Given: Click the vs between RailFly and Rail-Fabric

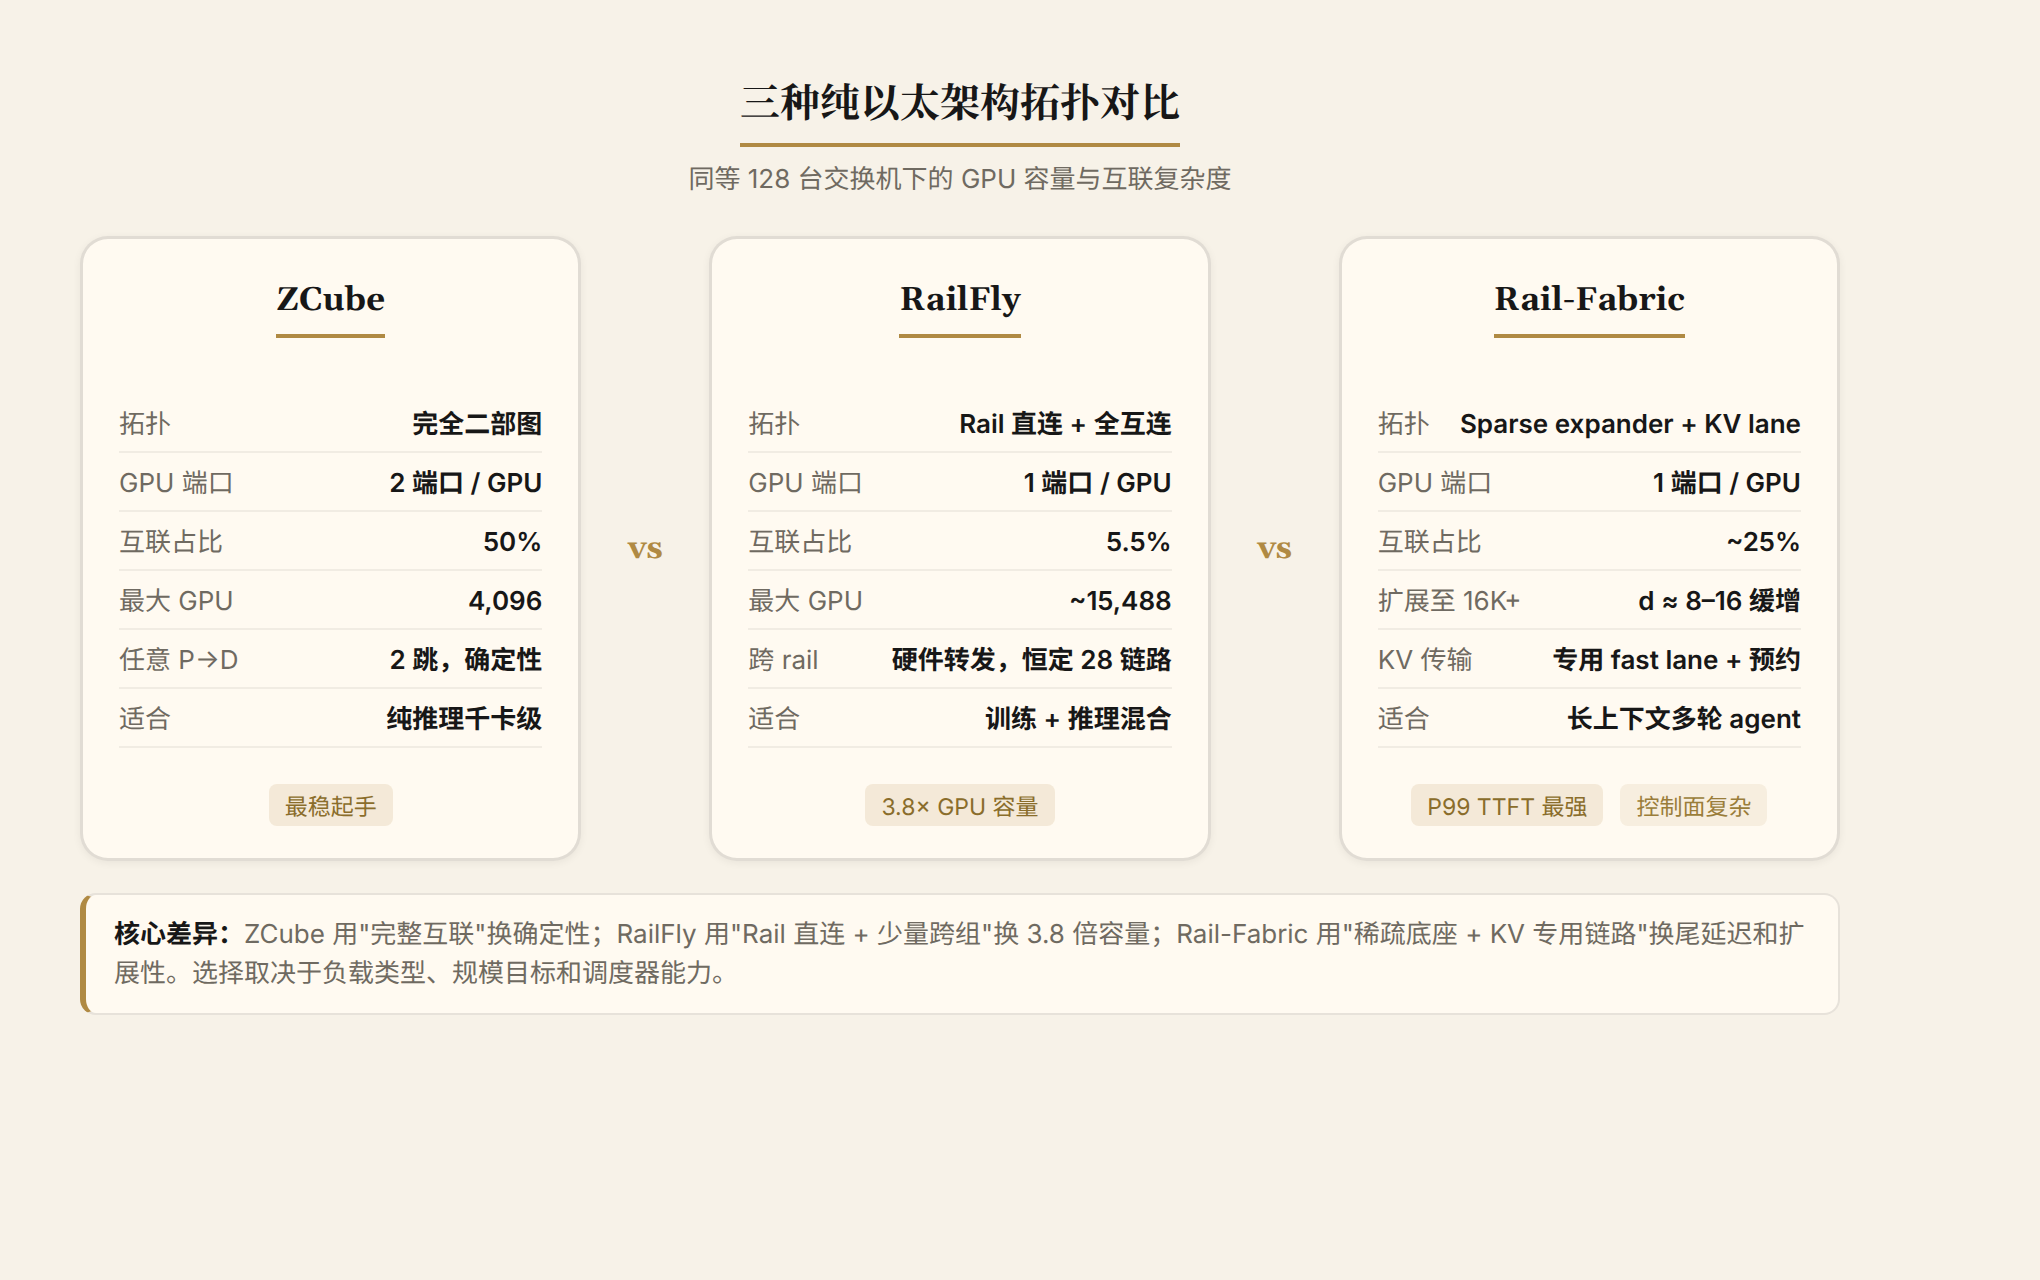Looking at the screenshot, I should click(x=1274, y=549).
